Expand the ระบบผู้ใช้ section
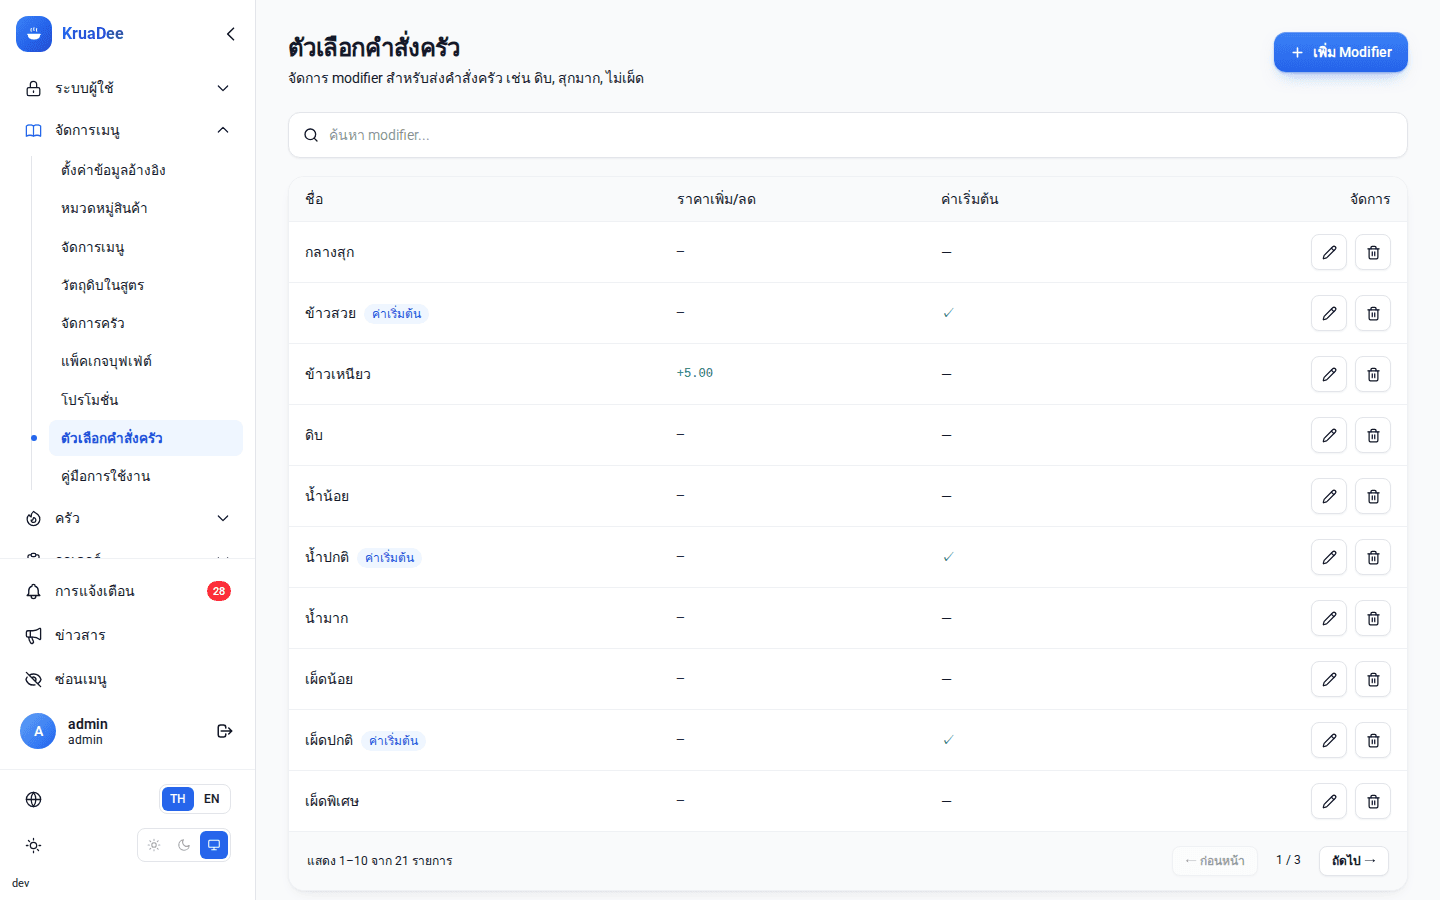Screen dimensions: 1440x900 click(x=127, y=88)
